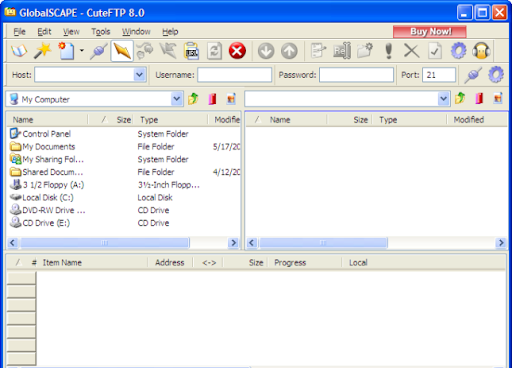
Task: Select Shared Docum... folder
Action: click(46, 172)
